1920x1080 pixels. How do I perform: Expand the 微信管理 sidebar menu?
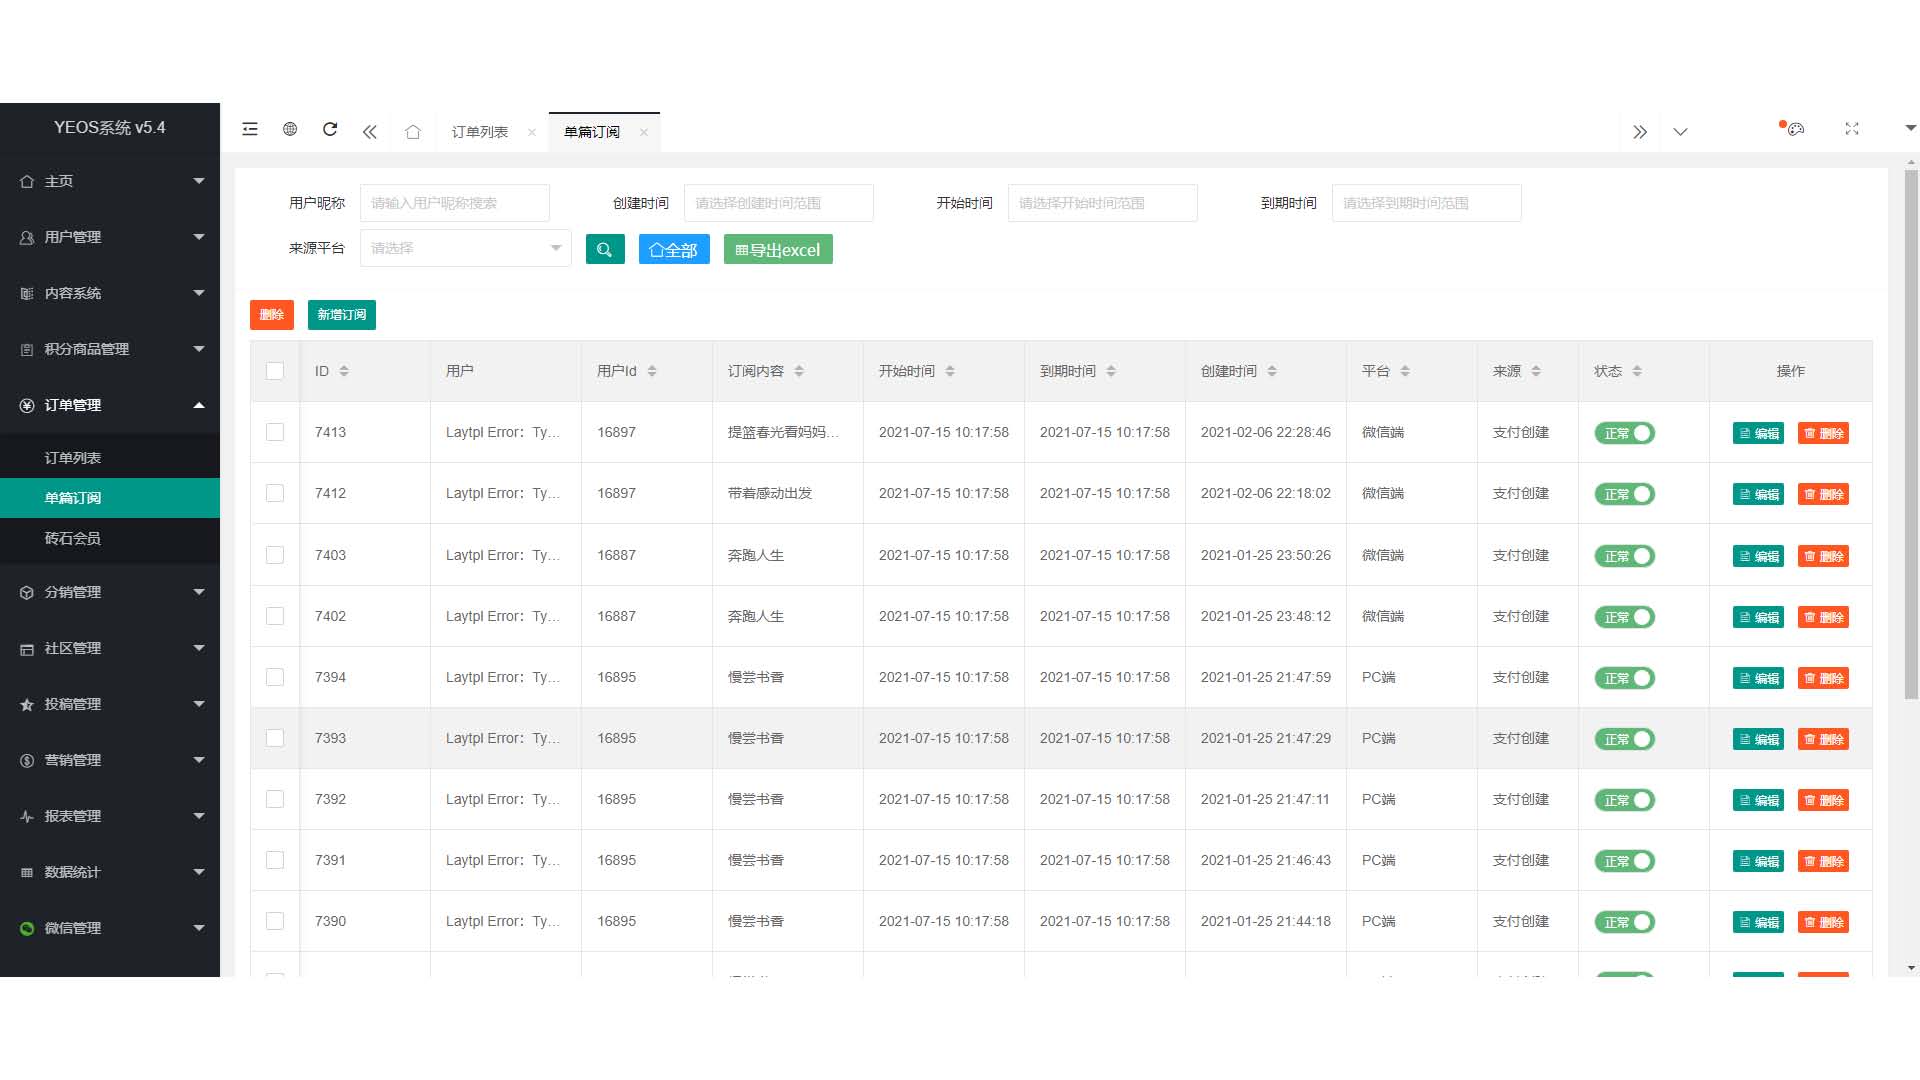(x=110, y=928)
